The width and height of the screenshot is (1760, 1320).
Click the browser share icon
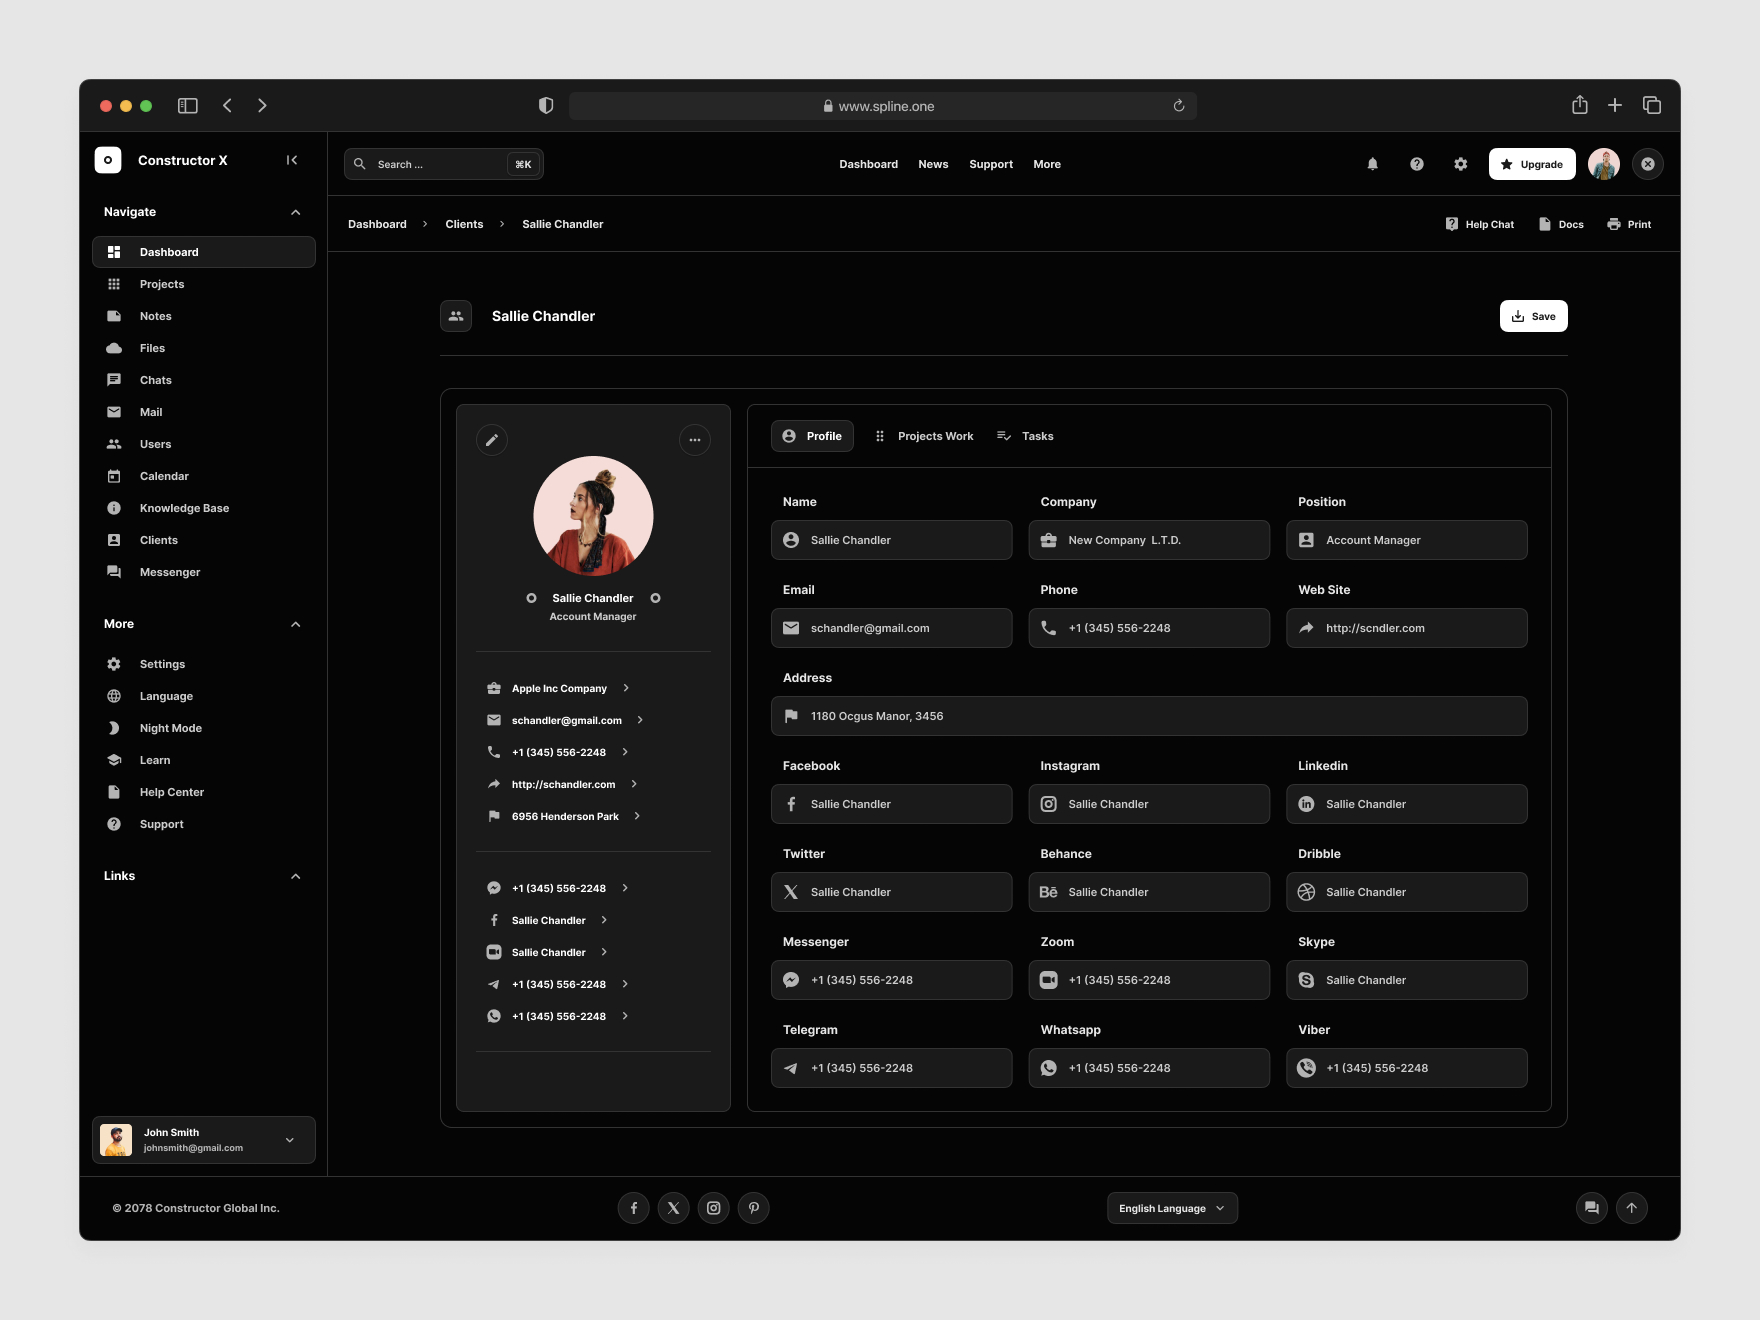pyautogui.click(x=1580, y=105)
